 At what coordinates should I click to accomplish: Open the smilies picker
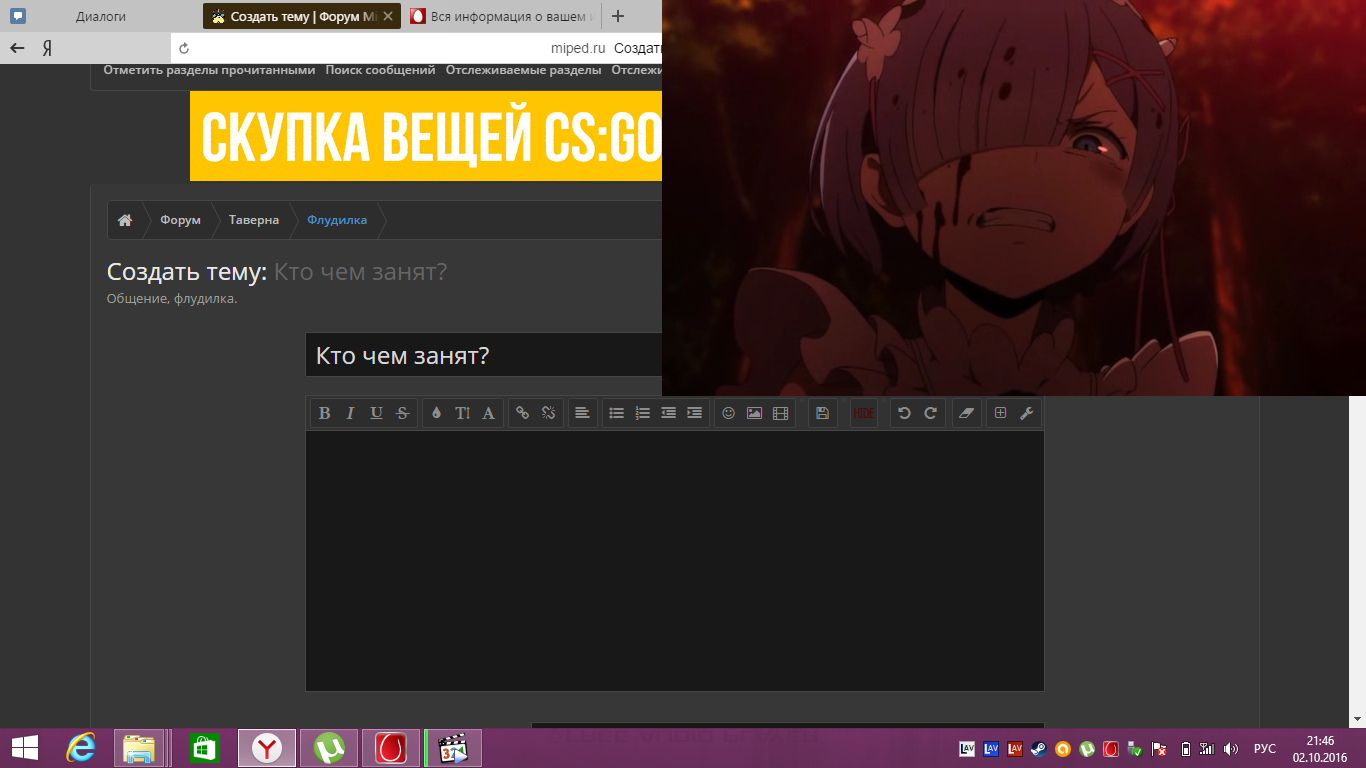pos(728,413)
